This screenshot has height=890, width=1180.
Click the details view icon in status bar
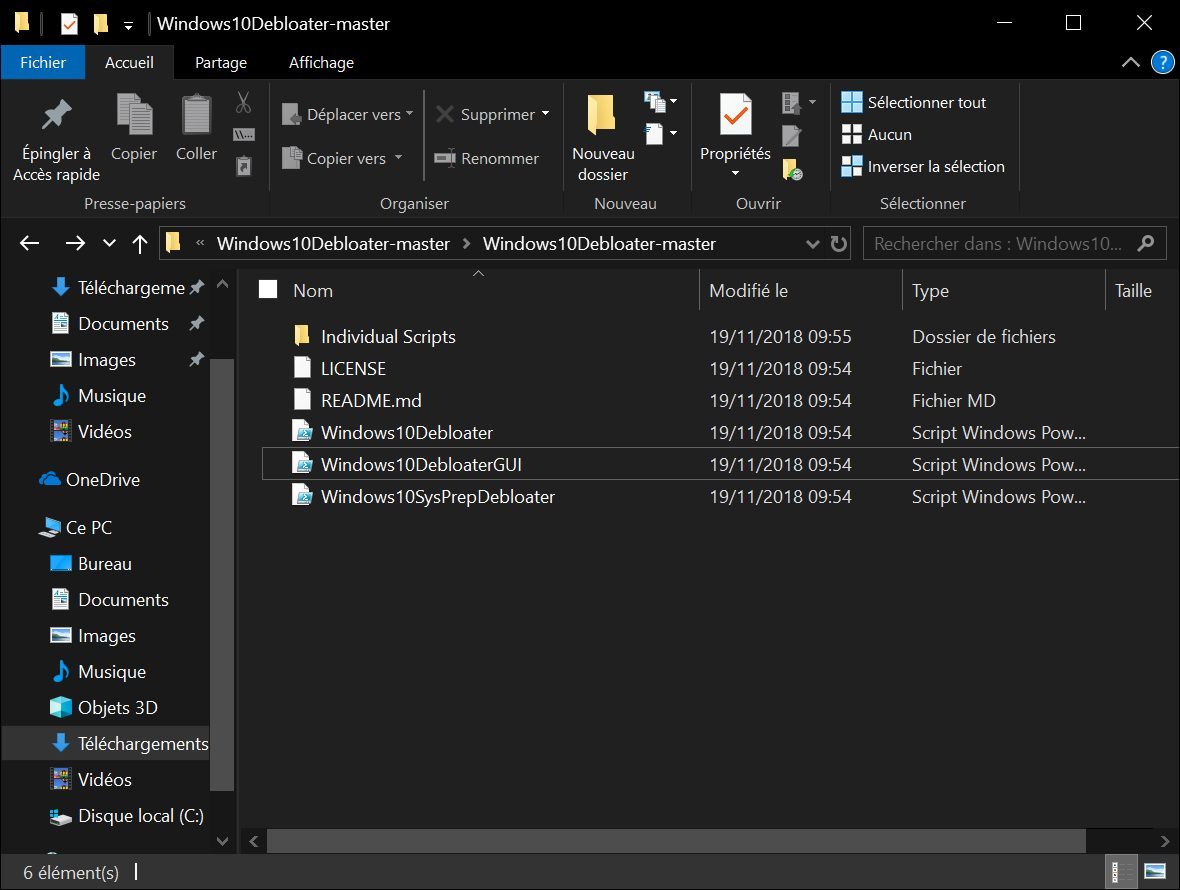click(x=1121, y=872)
